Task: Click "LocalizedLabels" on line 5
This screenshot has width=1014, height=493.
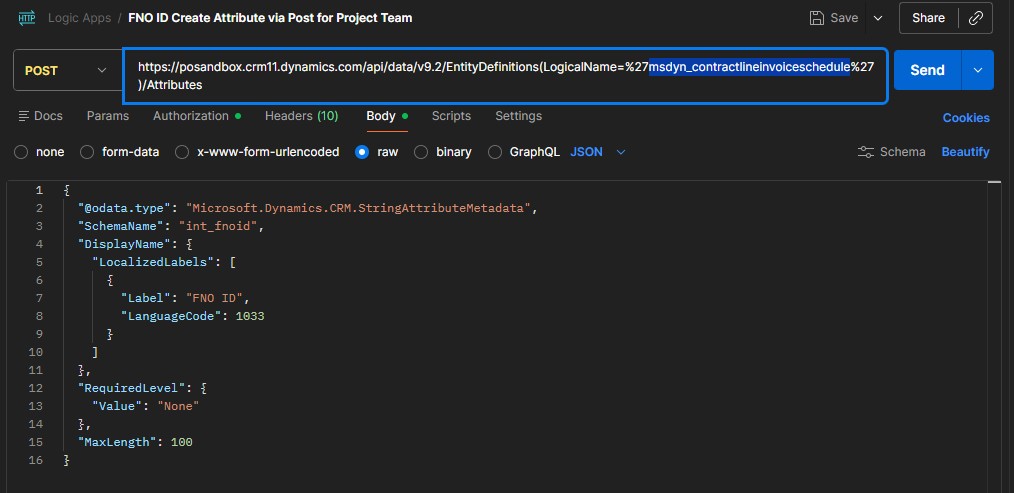Action: [x=153, y=263]
